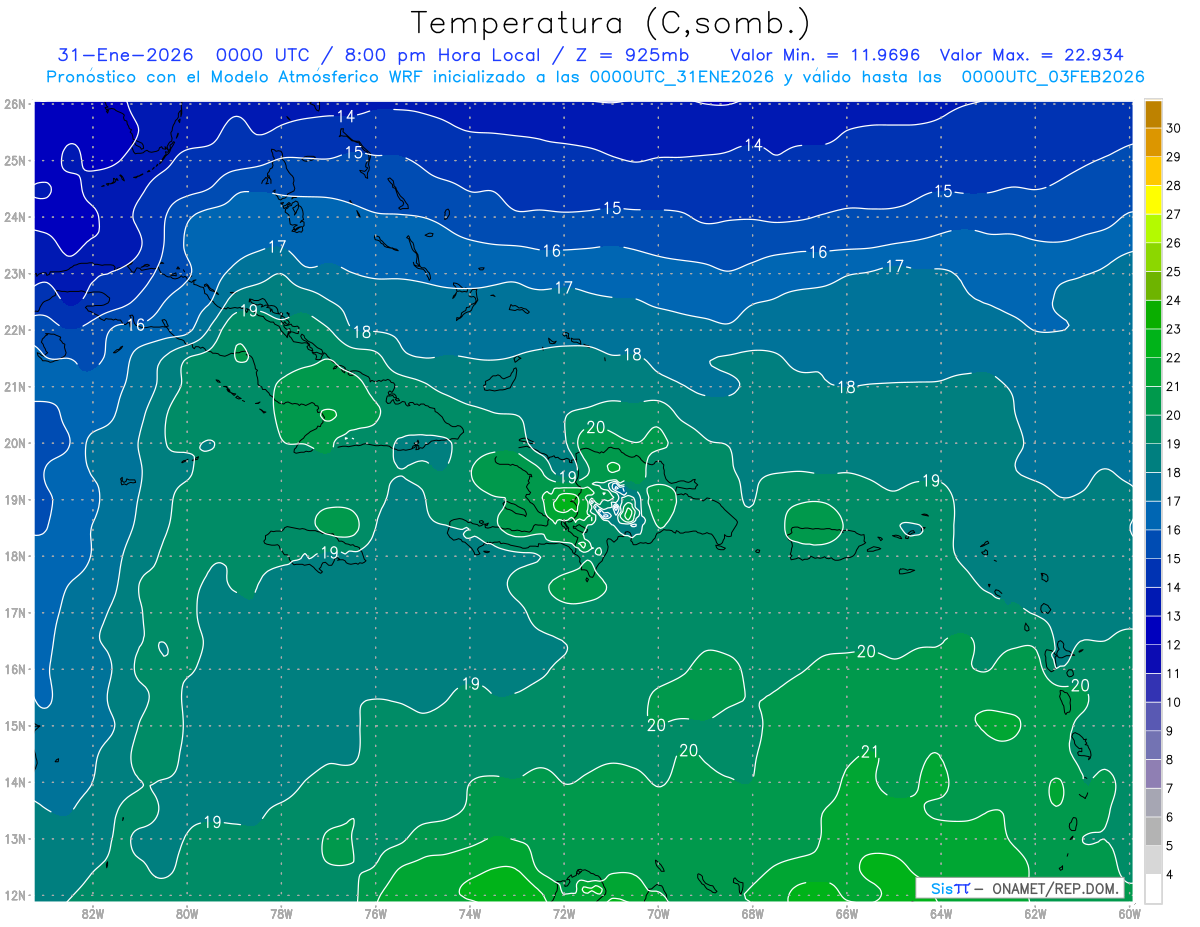
Task: Click the '16N' latitude axis label
Action: tap(15, 669)
